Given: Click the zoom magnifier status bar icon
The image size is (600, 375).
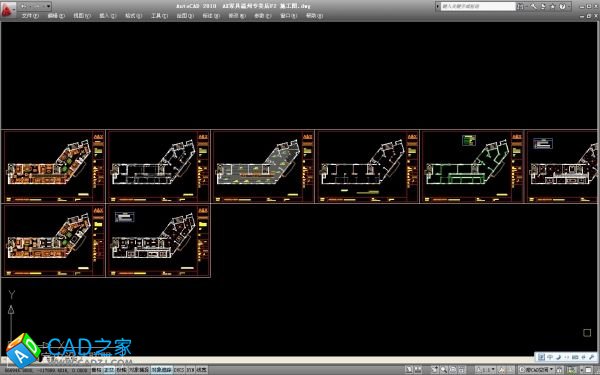Looking at the screenshot, I should pos(444,370).
